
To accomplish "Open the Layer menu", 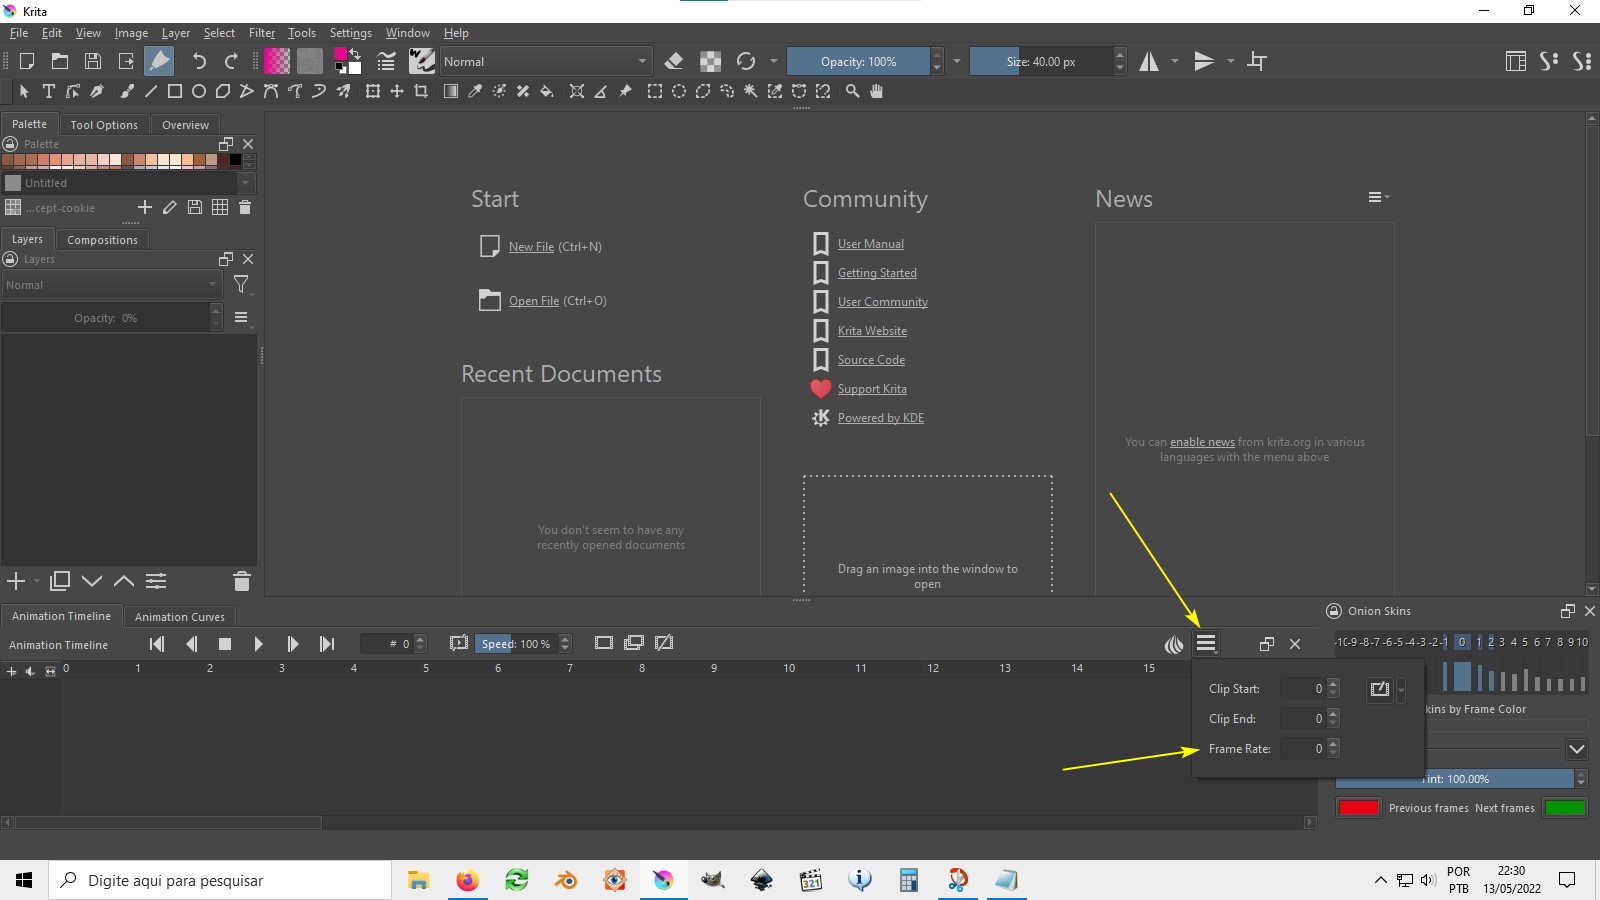I will coord(176,33).
